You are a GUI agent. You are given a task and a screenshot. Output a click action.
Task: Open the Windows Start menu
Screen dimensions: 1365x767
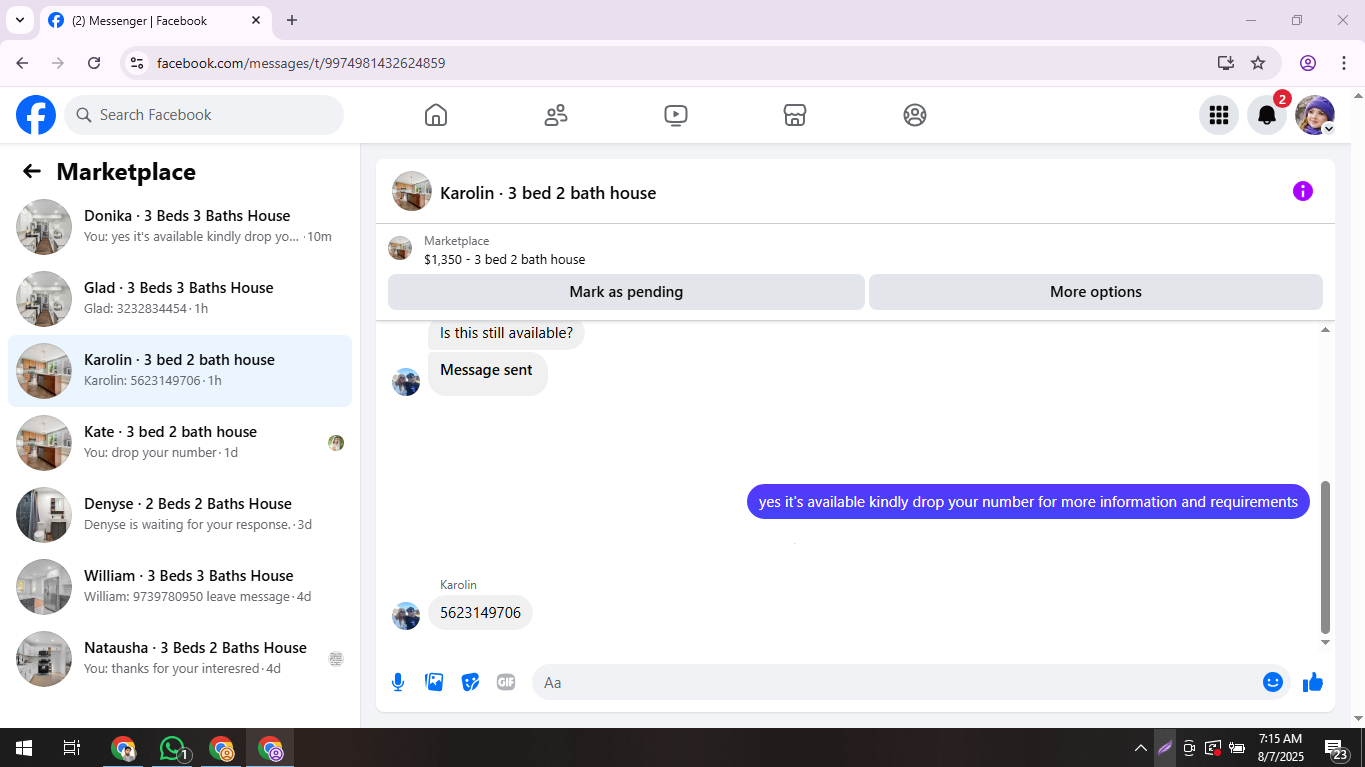click(23, 747)
